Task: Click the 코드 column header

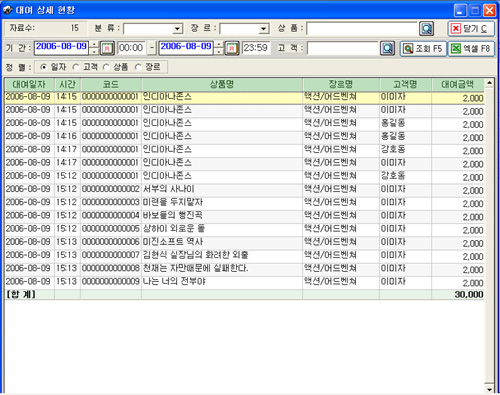Action: tap(111, 85)
